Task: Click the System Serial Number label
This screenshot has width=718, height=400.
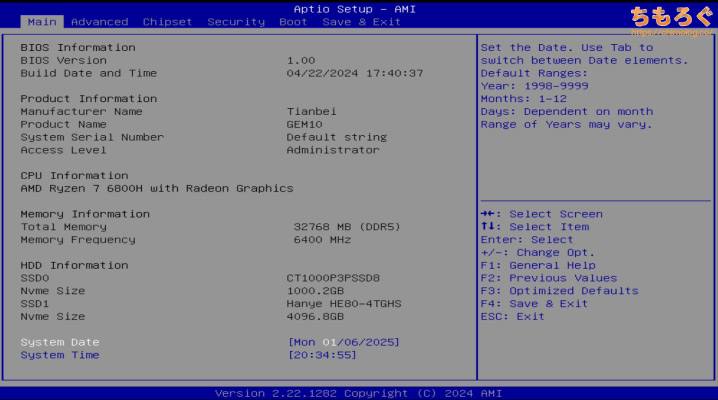Action: pyautogui.click(x=92, y=137)
